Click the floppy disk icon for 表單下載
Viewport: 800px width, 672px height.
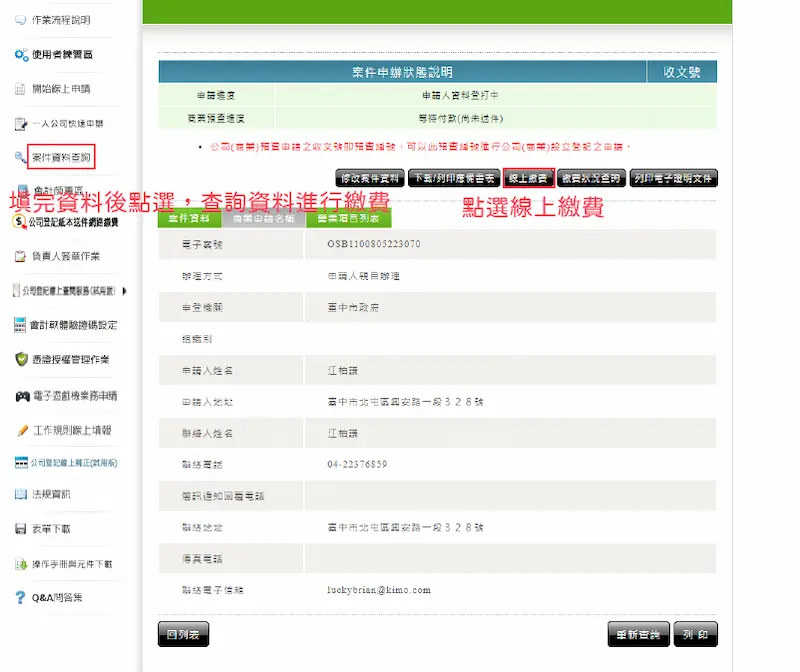[x=21, y=529]
